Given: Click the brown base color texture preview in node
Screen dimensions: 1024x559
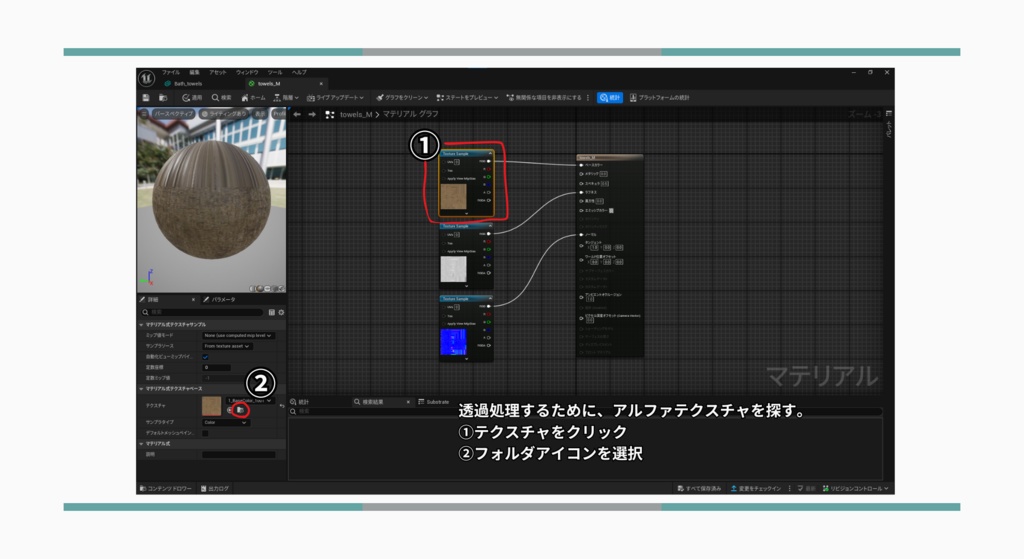Looking at the screenshot, I should pyautogui.click(x=454, y=197).
